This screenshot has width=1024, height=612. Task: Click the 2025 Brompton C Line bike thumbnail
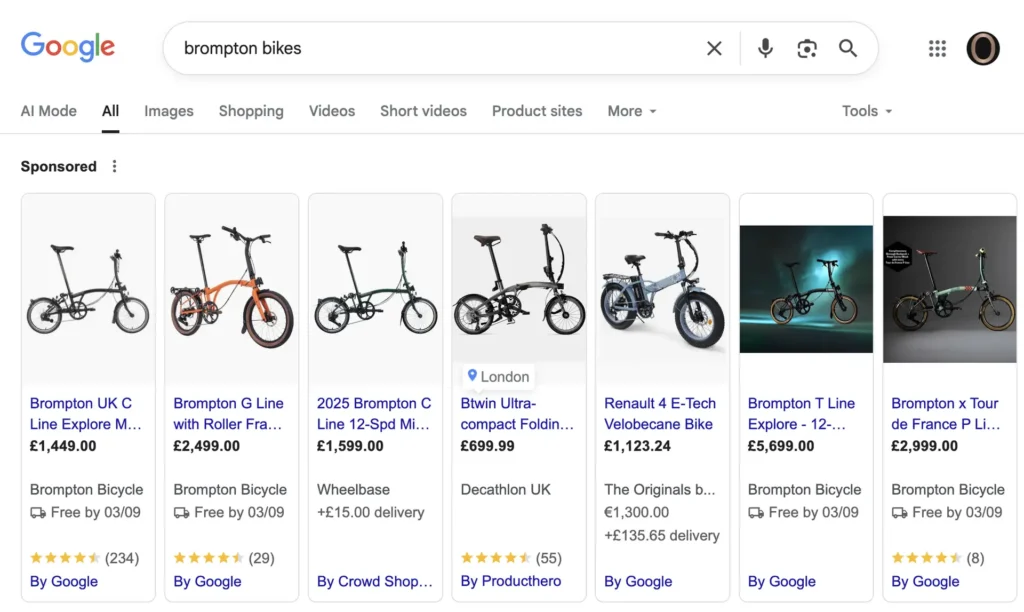(x=374, y=288)
